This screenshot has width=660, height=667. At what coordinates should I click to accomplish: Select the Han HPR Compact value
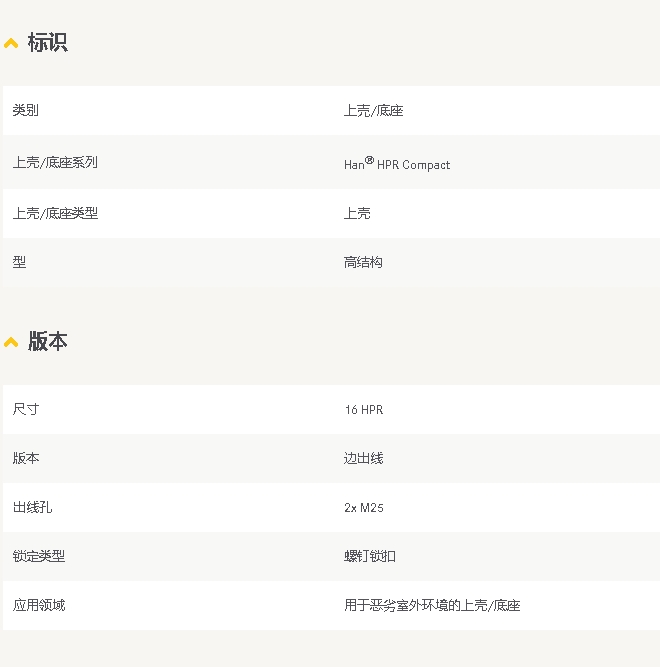click(397, 164)
